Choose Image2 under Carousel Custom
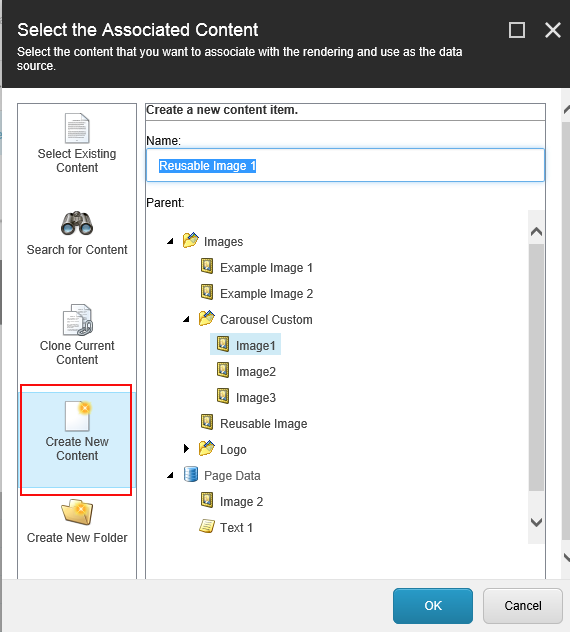The image size is (570, 632). [x=256, y=372]
